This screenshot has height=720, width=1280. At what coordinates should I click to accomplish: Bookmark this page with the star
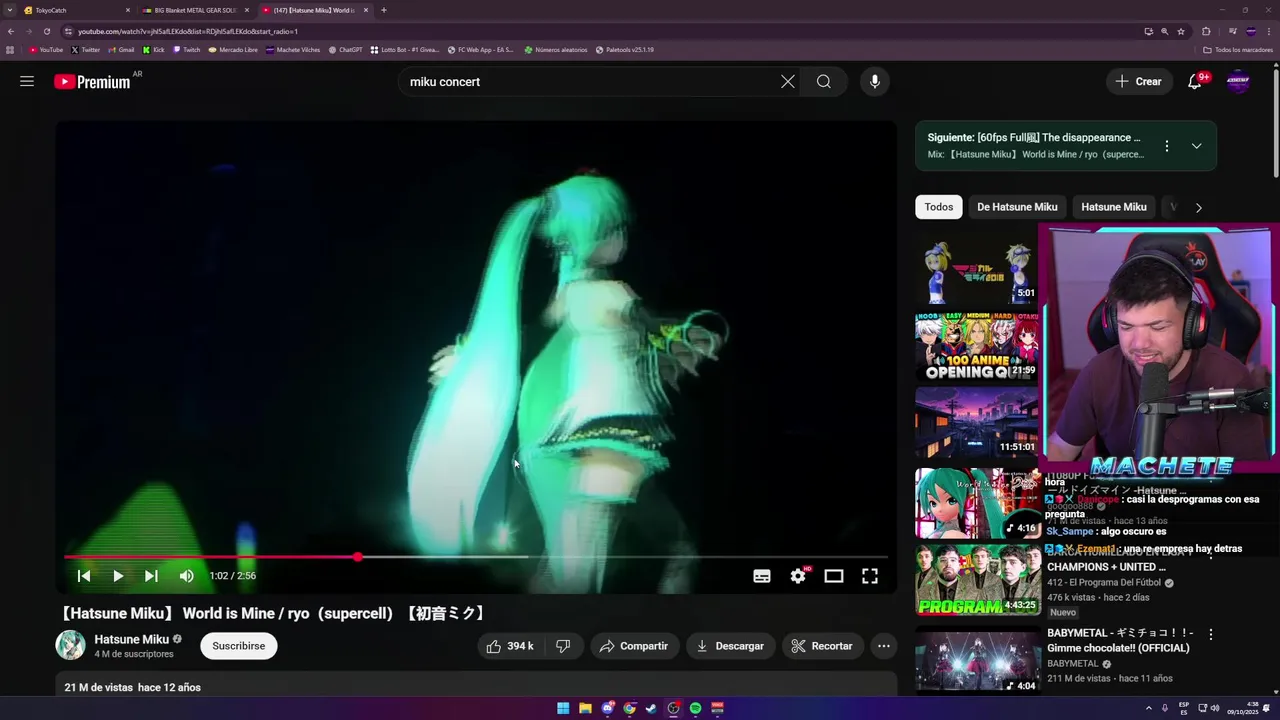point(1181,31)
